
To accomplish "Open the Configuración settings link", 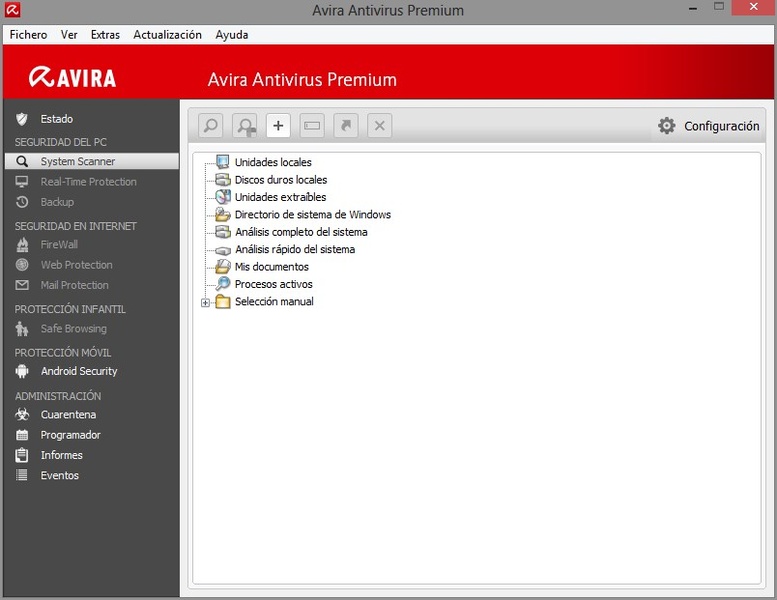I will coord(722,126).
